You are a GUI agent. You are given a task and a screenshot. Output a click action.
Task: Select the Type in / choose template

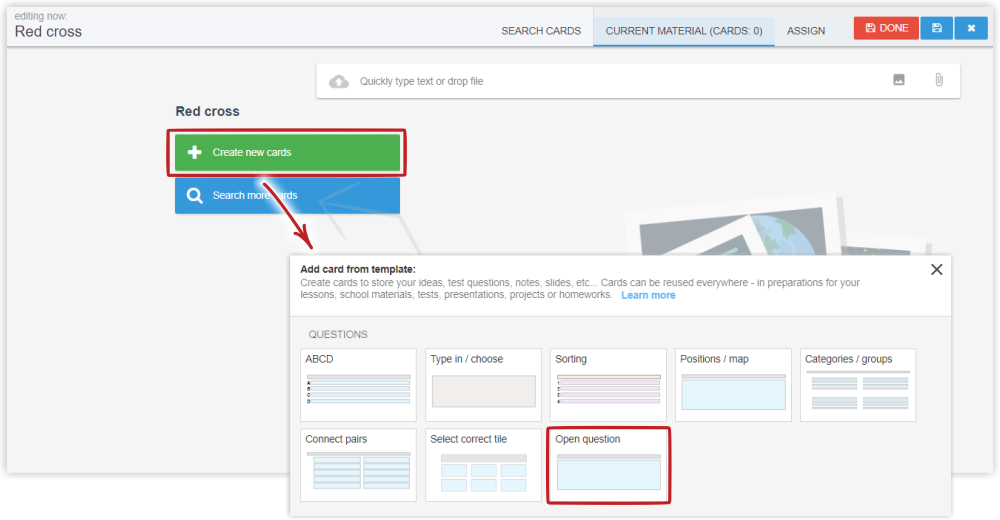pos(483,385)
